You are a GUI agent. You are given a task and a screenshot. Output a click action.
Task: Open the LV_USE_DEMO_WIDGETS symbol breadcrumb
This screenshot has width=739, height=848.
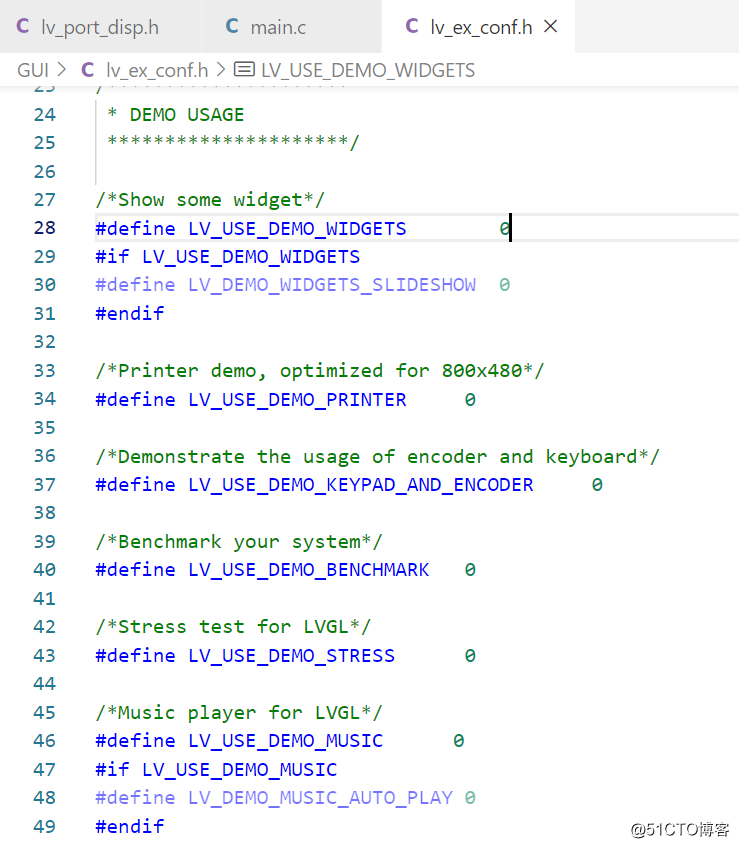(x=368, y=70)
